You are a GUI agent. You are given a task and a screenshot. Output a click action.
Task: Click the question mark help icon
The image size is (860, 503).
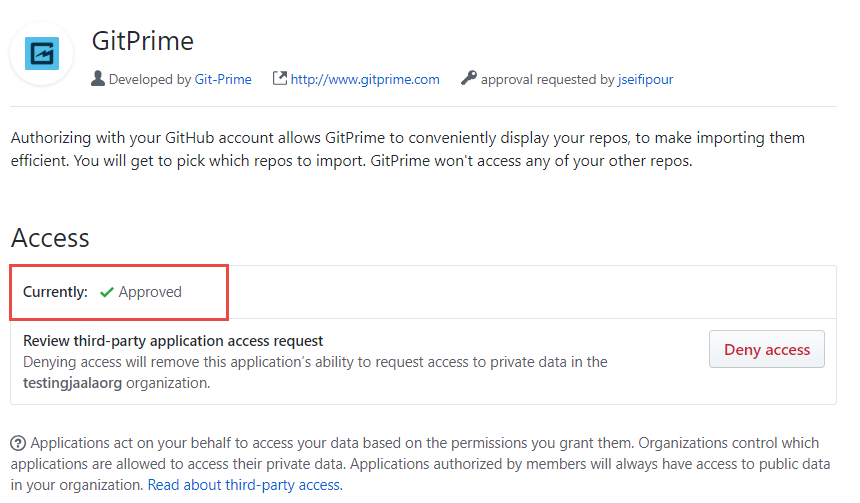[18, 443]
